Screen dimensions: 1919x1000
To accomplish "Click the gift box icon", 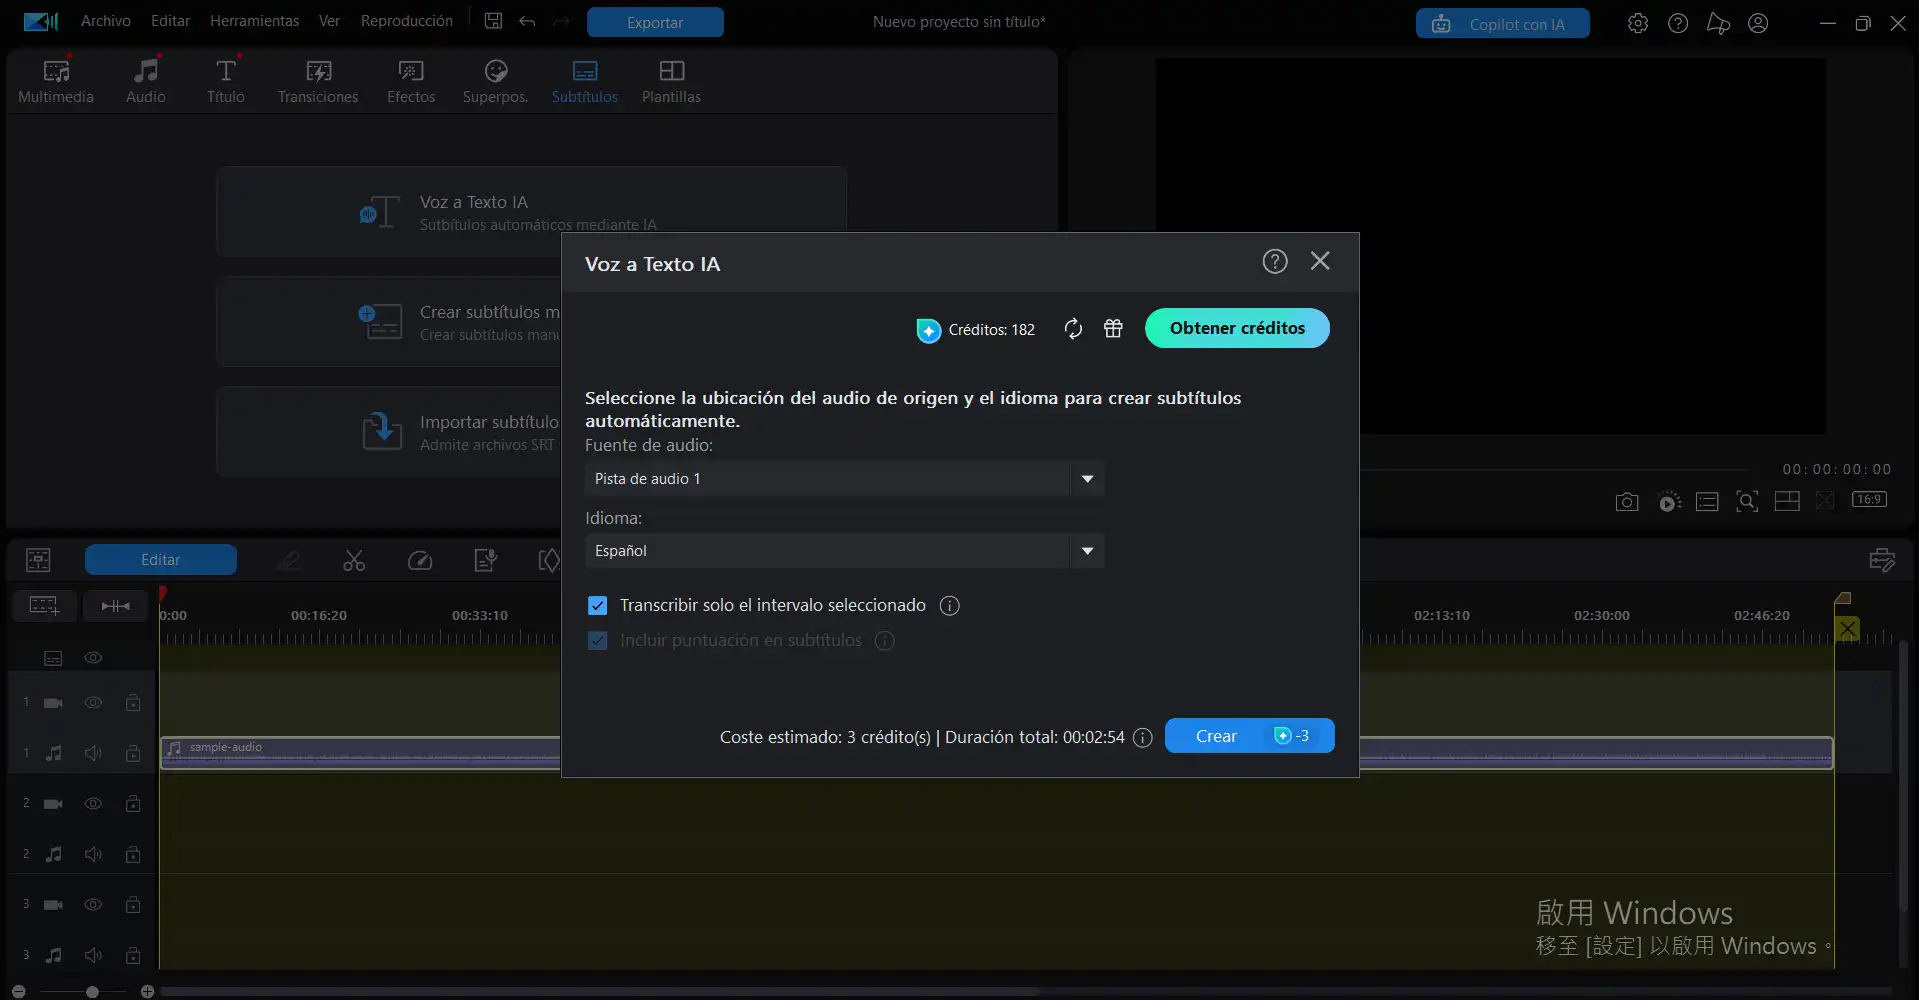I will click(x=1113, y=329).
